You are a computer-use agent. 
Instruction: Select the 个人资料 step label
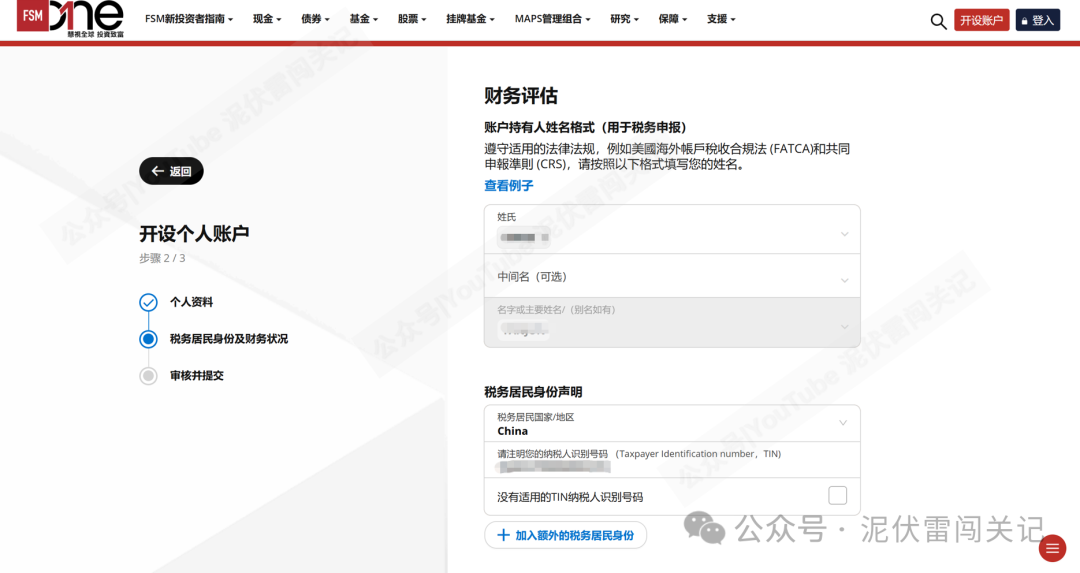[191, 302]
